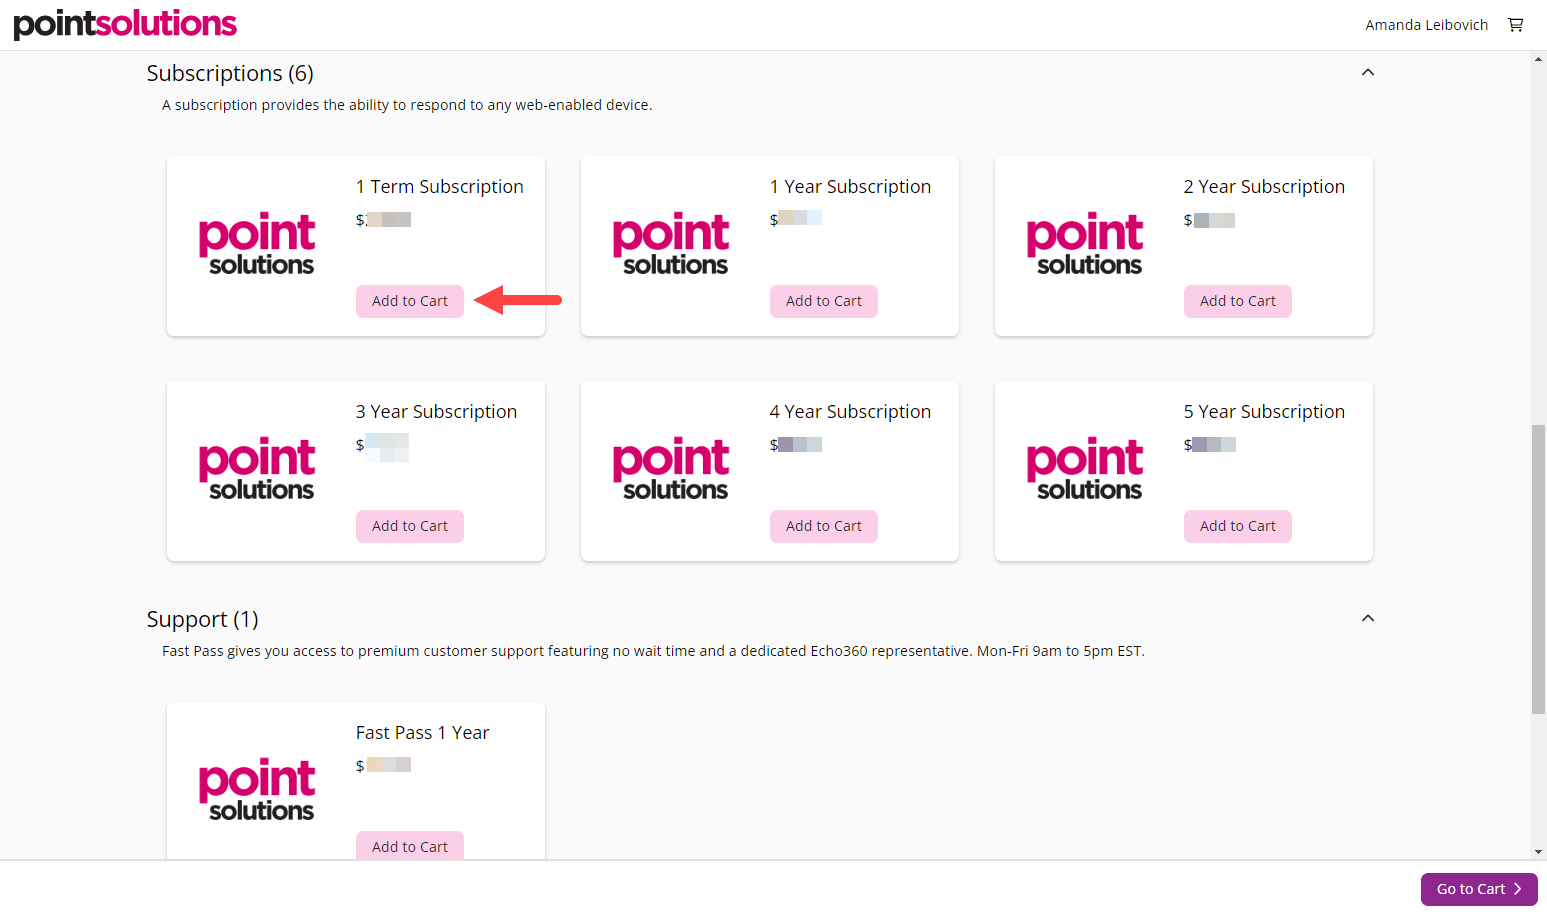This screenshot has height=917, width=1547.
Task: Collapse the Subscriptions section
Action: coord(1368,72)
